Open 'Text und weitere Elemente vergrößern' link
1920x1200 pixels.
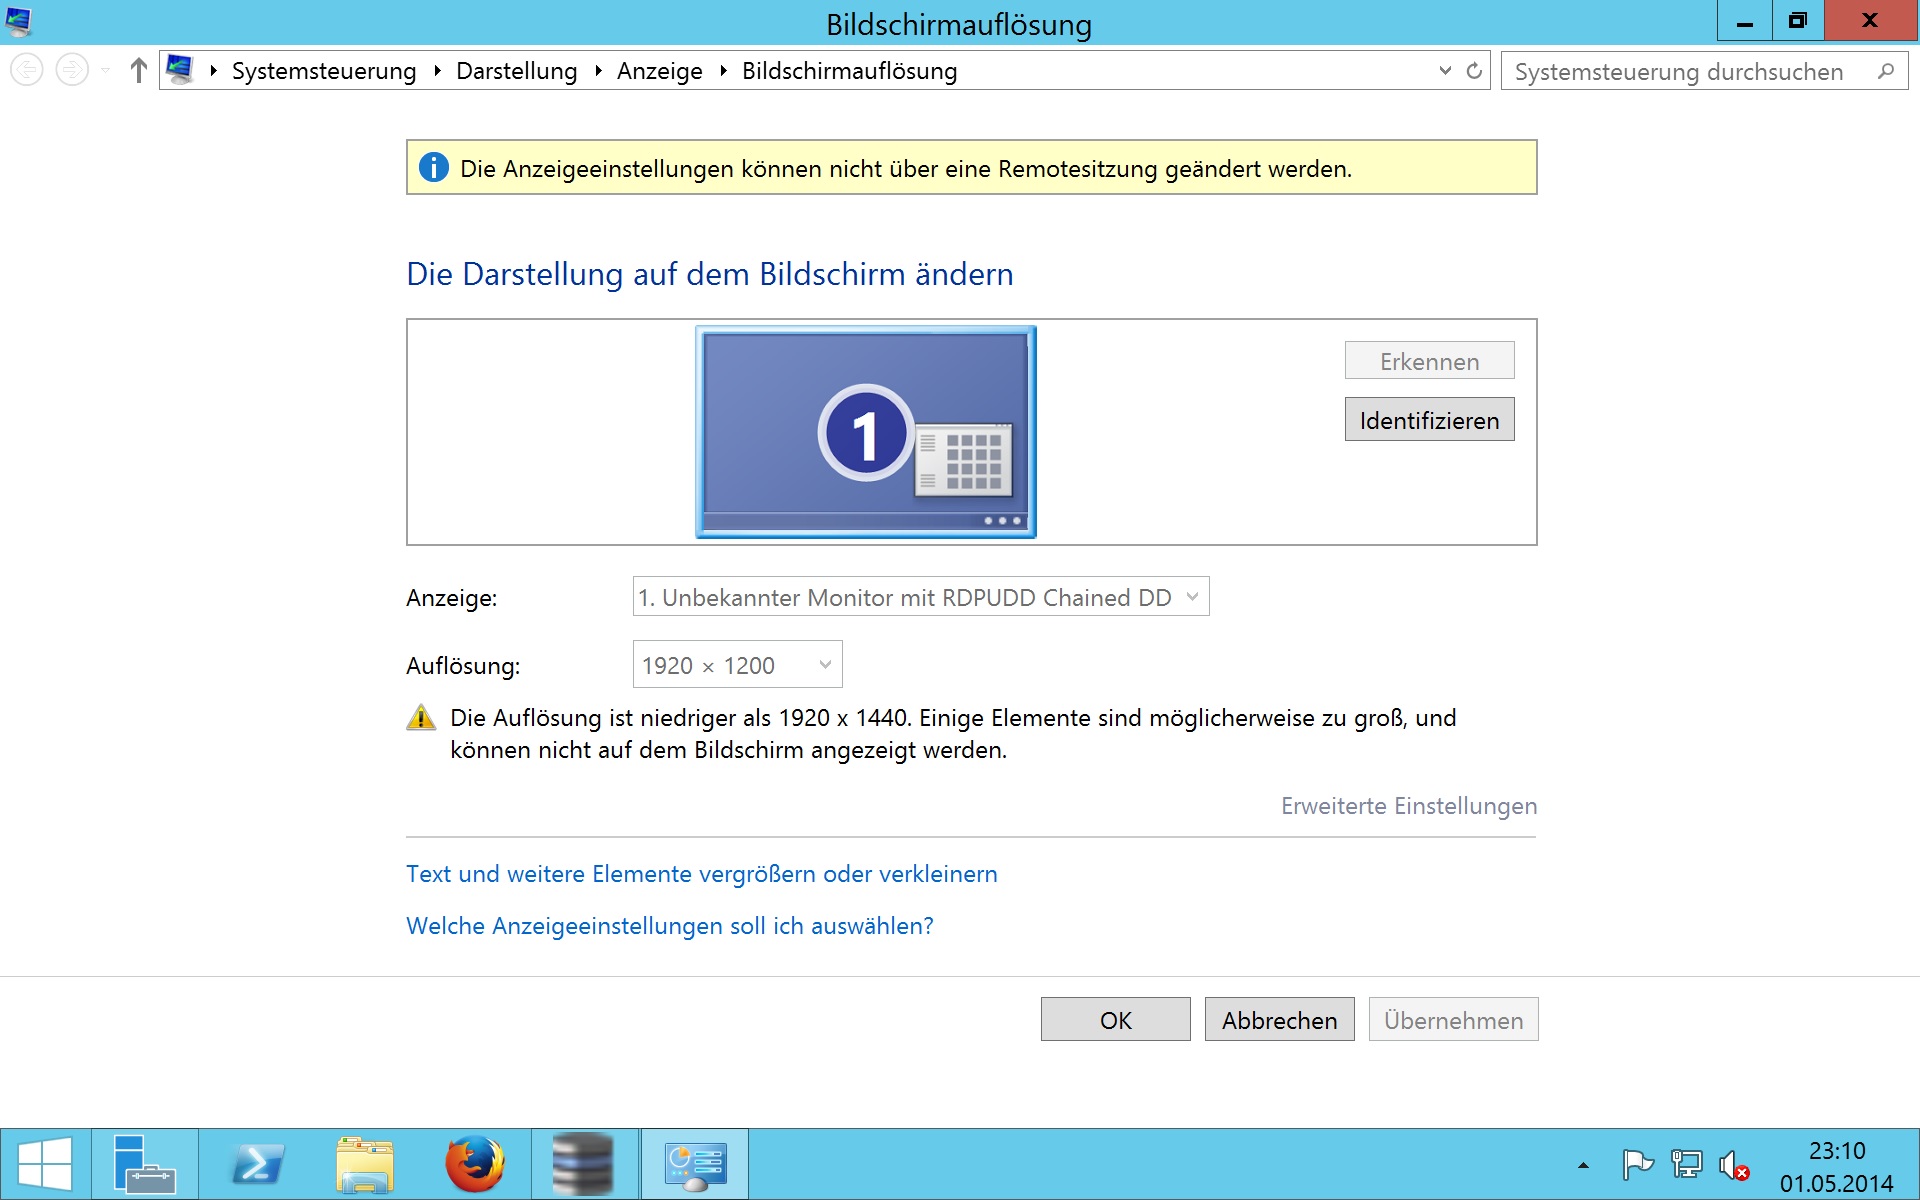click(x=701, y=874)
